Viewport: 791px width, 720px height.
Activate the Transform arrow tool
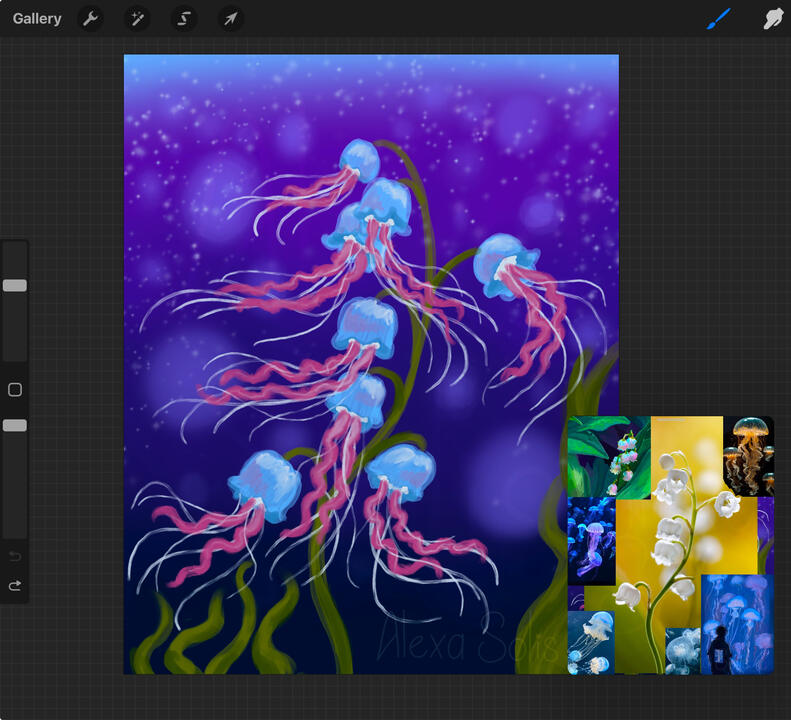[231, 19]
